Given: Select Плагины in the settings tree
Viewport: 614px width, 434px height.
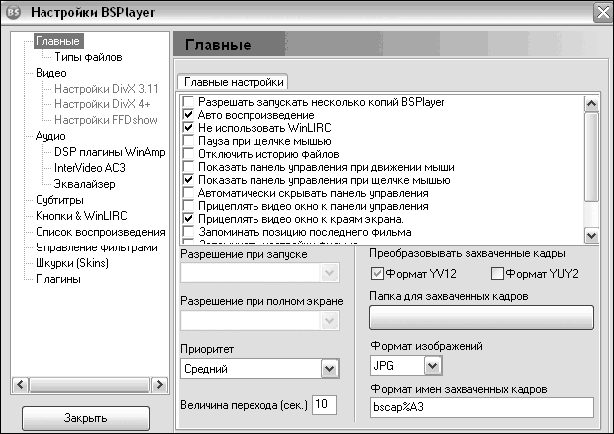Looking at the screenshot, I should pyautogui.click(x=58, y=279).
